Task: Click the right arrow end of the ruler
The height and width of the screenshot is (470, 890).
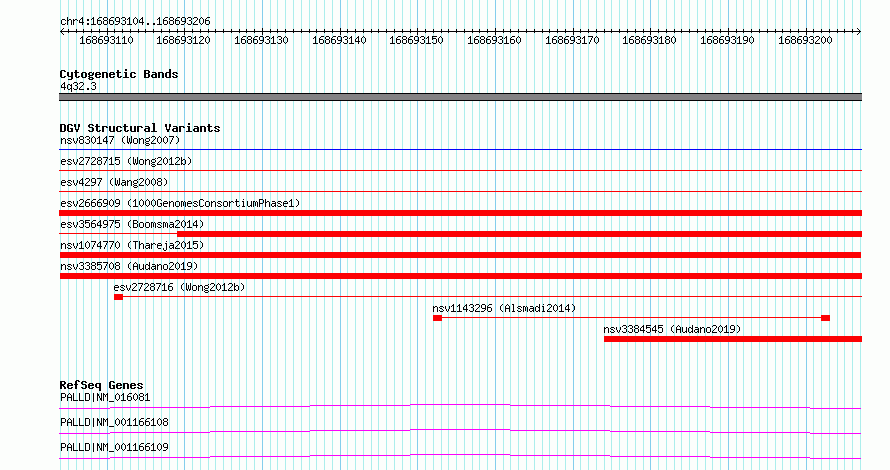Action: 858,32
